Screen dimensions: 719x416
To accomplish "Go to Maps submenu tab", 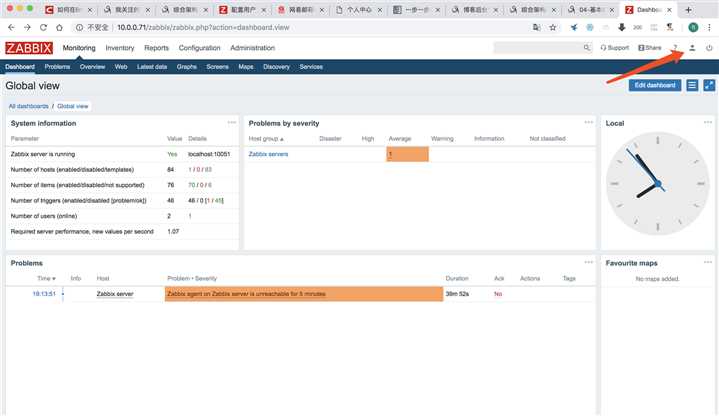I will (x=246, y=67).
